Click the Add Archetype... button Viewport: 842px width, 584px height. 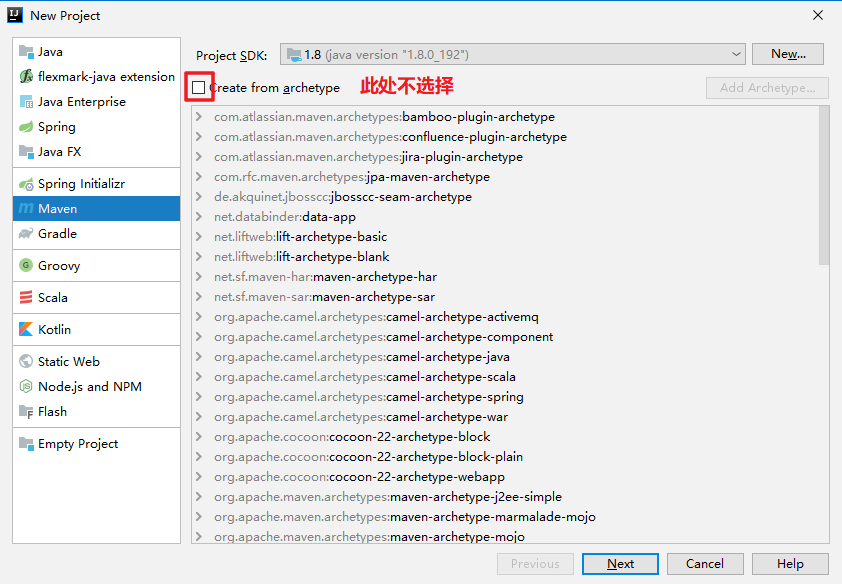(x=767, y=87)
